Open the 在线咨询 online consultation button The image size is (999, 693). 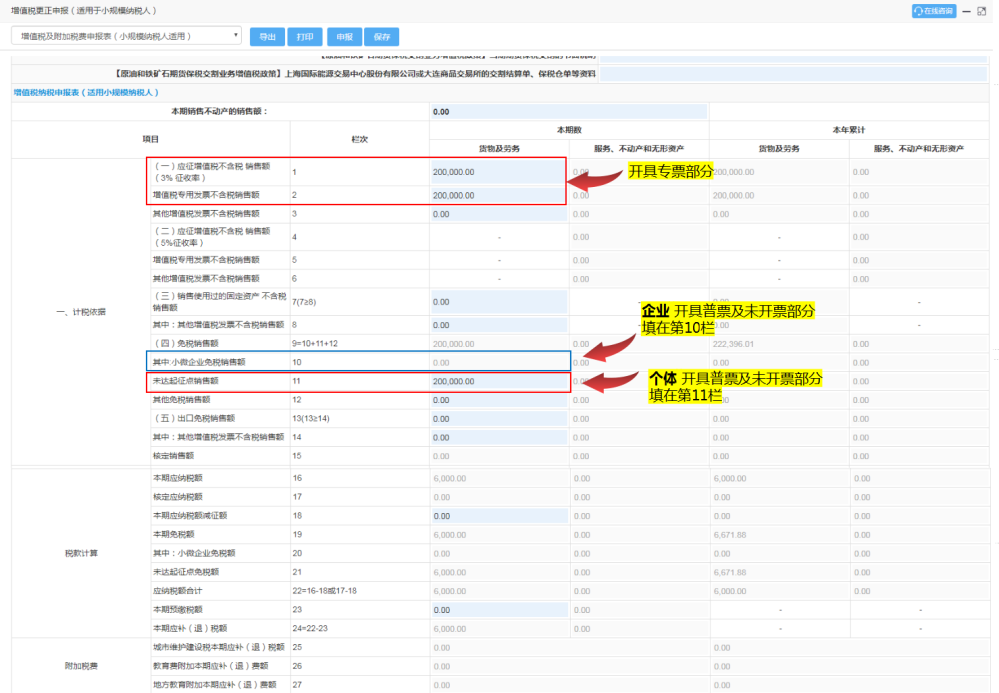pyautogui.click(x=933, y=11)
